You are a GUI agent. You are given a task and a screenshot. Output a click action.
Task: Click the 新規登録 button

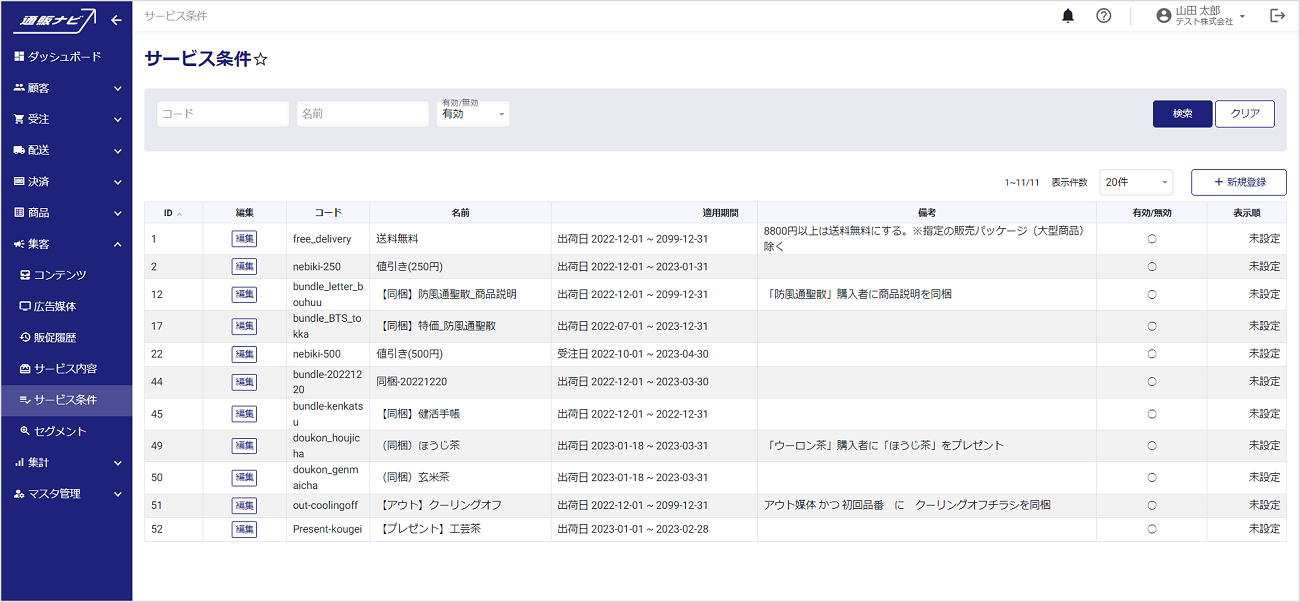[1238, 182]
